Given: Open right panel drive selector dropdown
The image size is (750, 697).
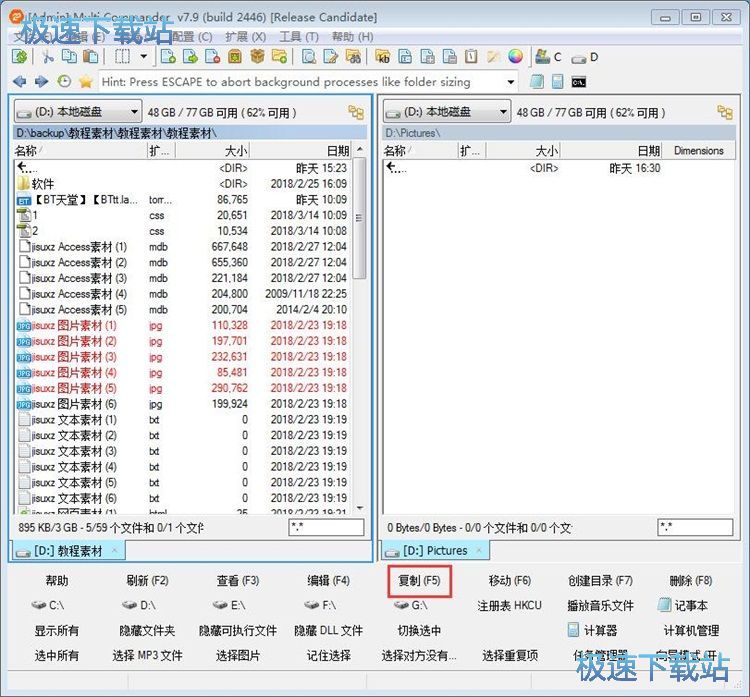Looking at the screenshot, I should pos(447,112).
